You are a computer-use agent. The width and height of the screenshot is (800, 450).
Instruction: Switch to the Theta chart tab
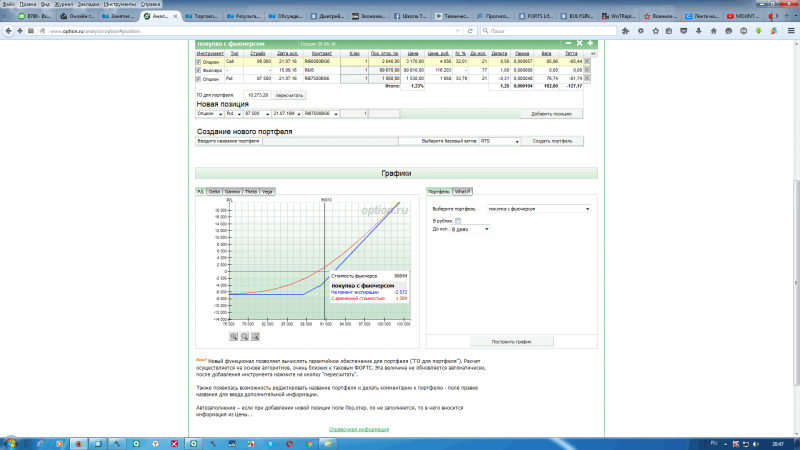251,191
